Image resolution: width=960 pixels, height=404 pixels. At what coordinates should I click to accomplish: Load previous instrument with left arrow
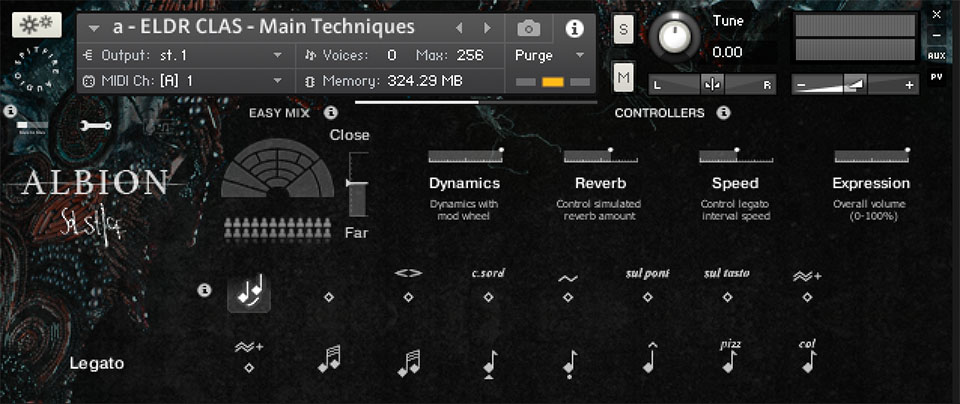point(459,28)
